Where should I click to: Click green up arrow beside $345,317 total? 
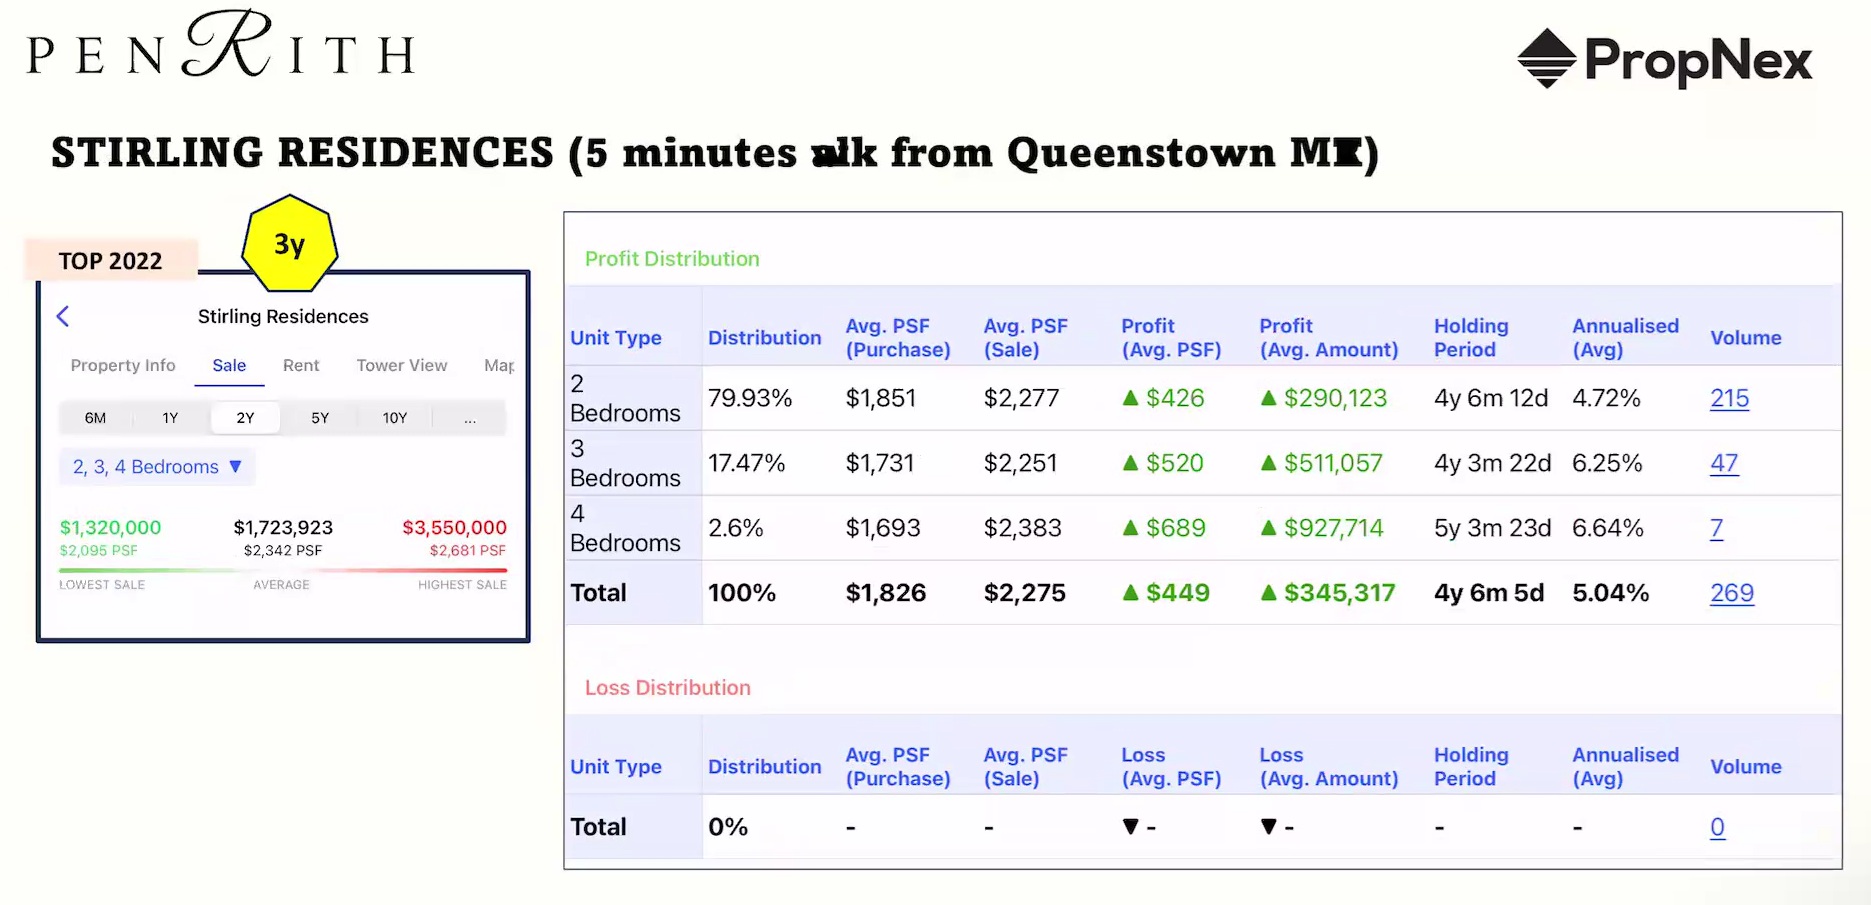click(1268, 593)
